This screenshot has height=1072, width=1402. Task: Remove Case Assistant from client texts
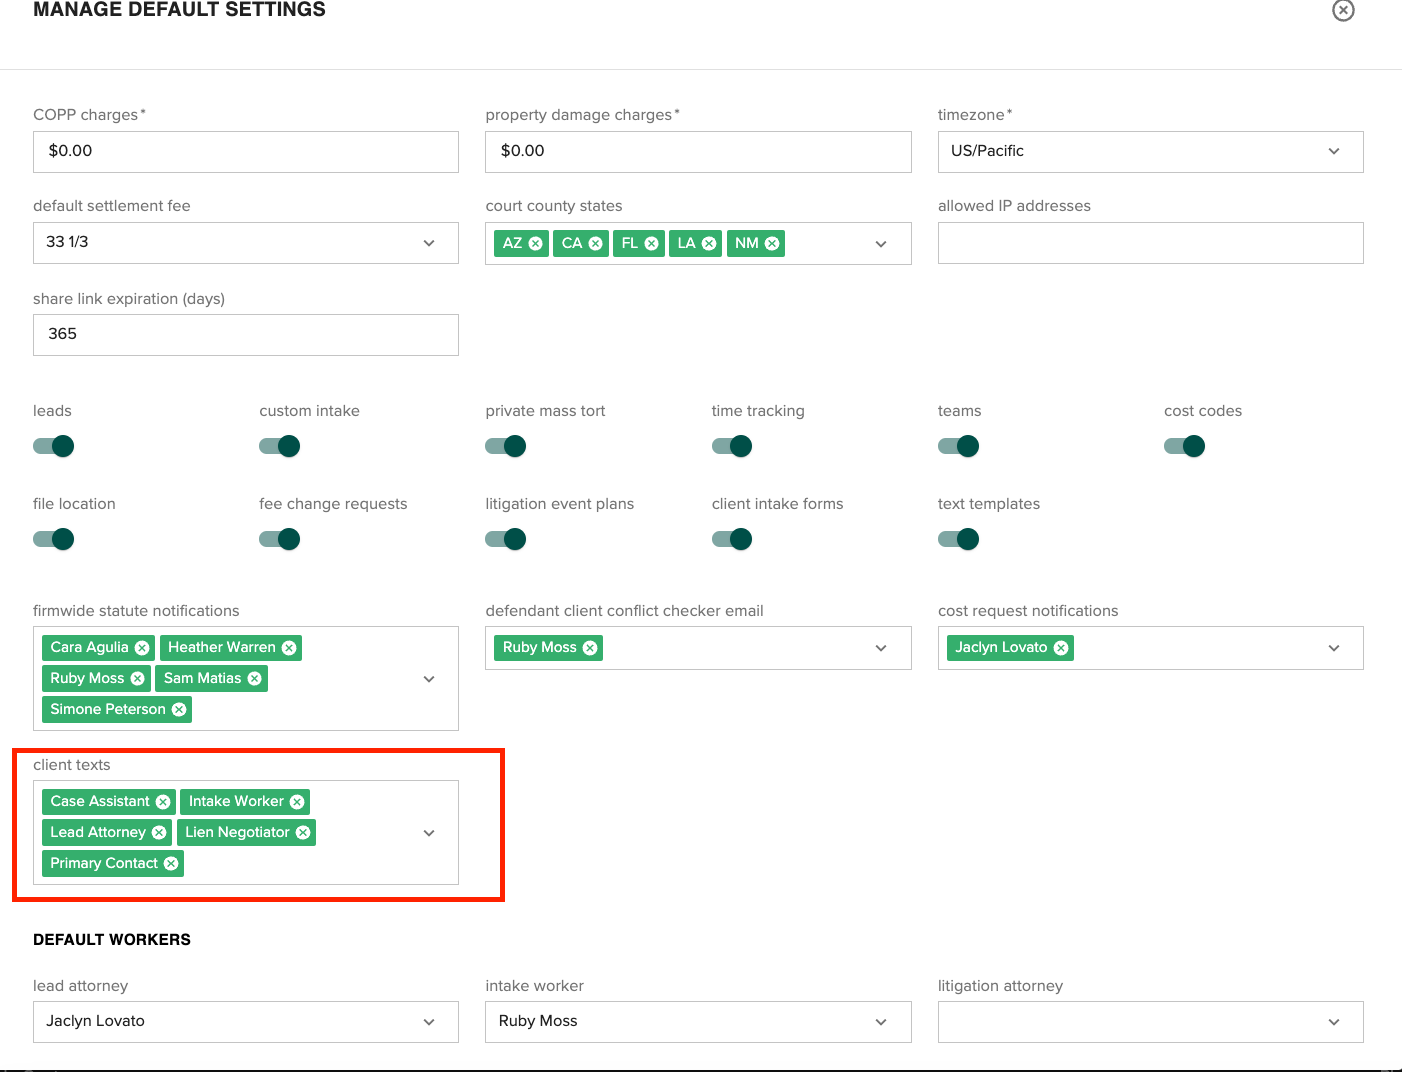pos(163,802)
